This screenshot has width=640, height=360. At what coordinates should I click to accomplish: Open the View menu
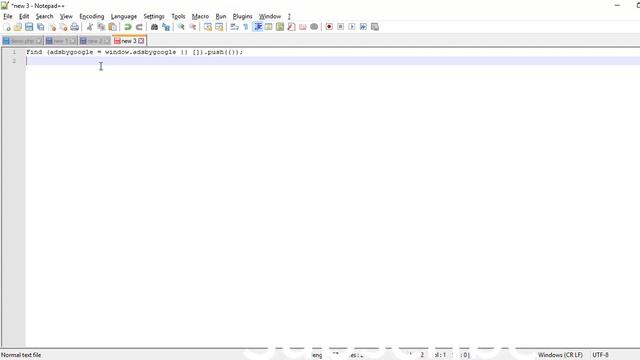(x=66, y=16)
